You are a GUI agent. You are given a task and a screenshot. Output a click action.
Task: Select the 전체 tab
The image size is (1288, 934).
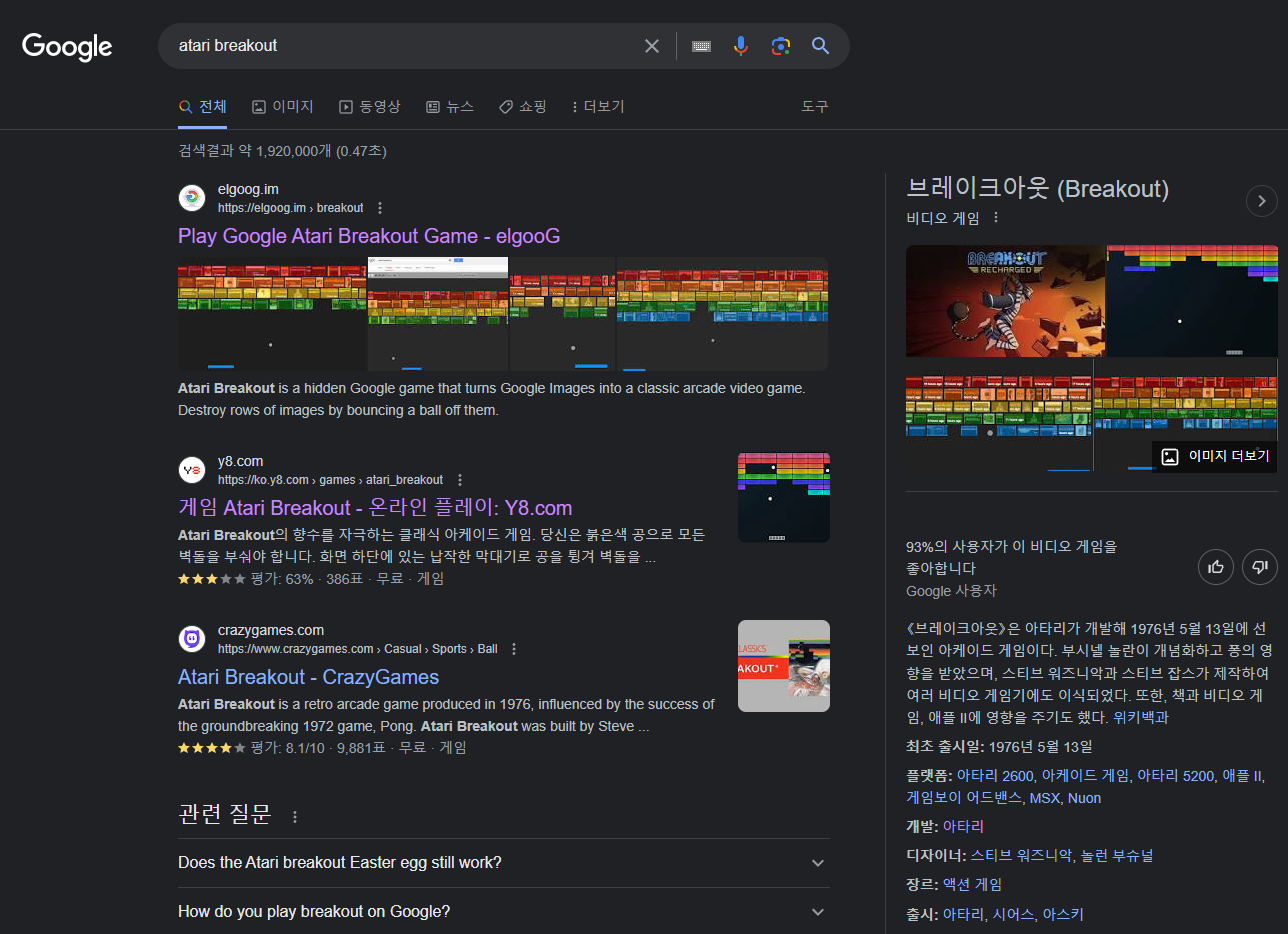[202, 106]
